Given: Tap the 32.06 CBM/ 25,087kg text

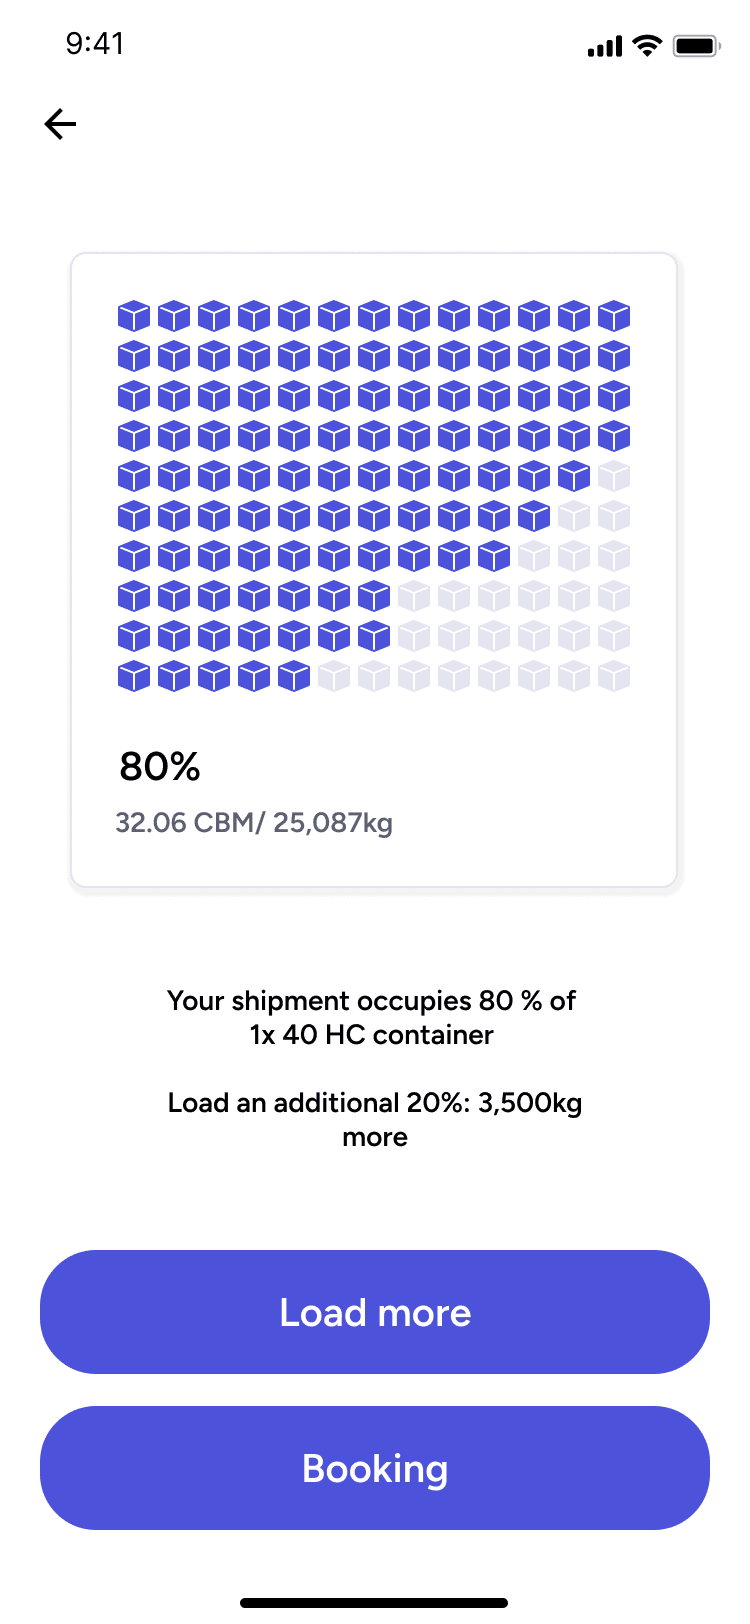Looking at the screenshot, I should [254, 823].
